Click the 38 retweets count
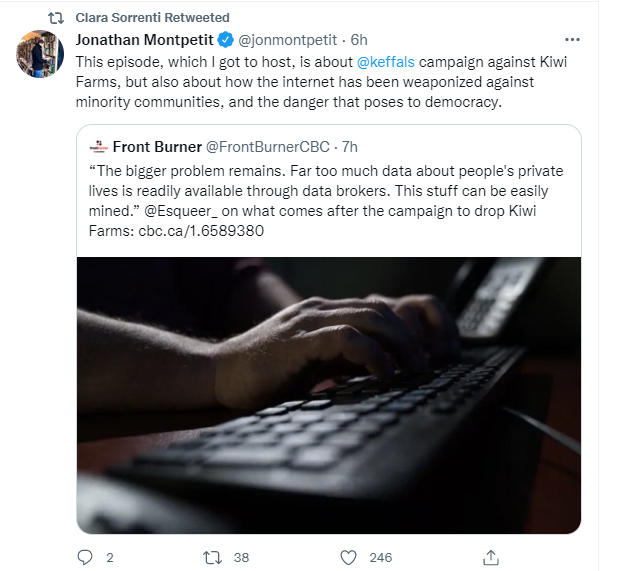The image size is (617, 571). [241, 557]
